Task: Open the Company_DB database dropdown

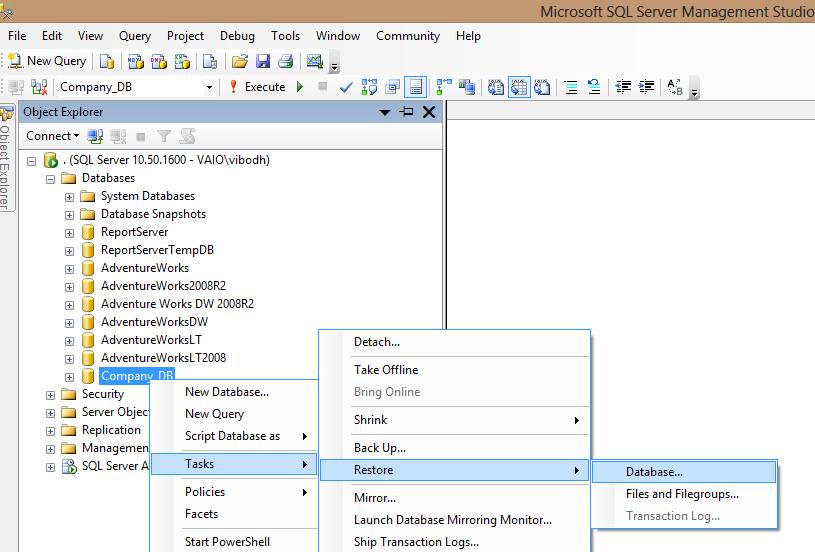Action: click(209, 87)
